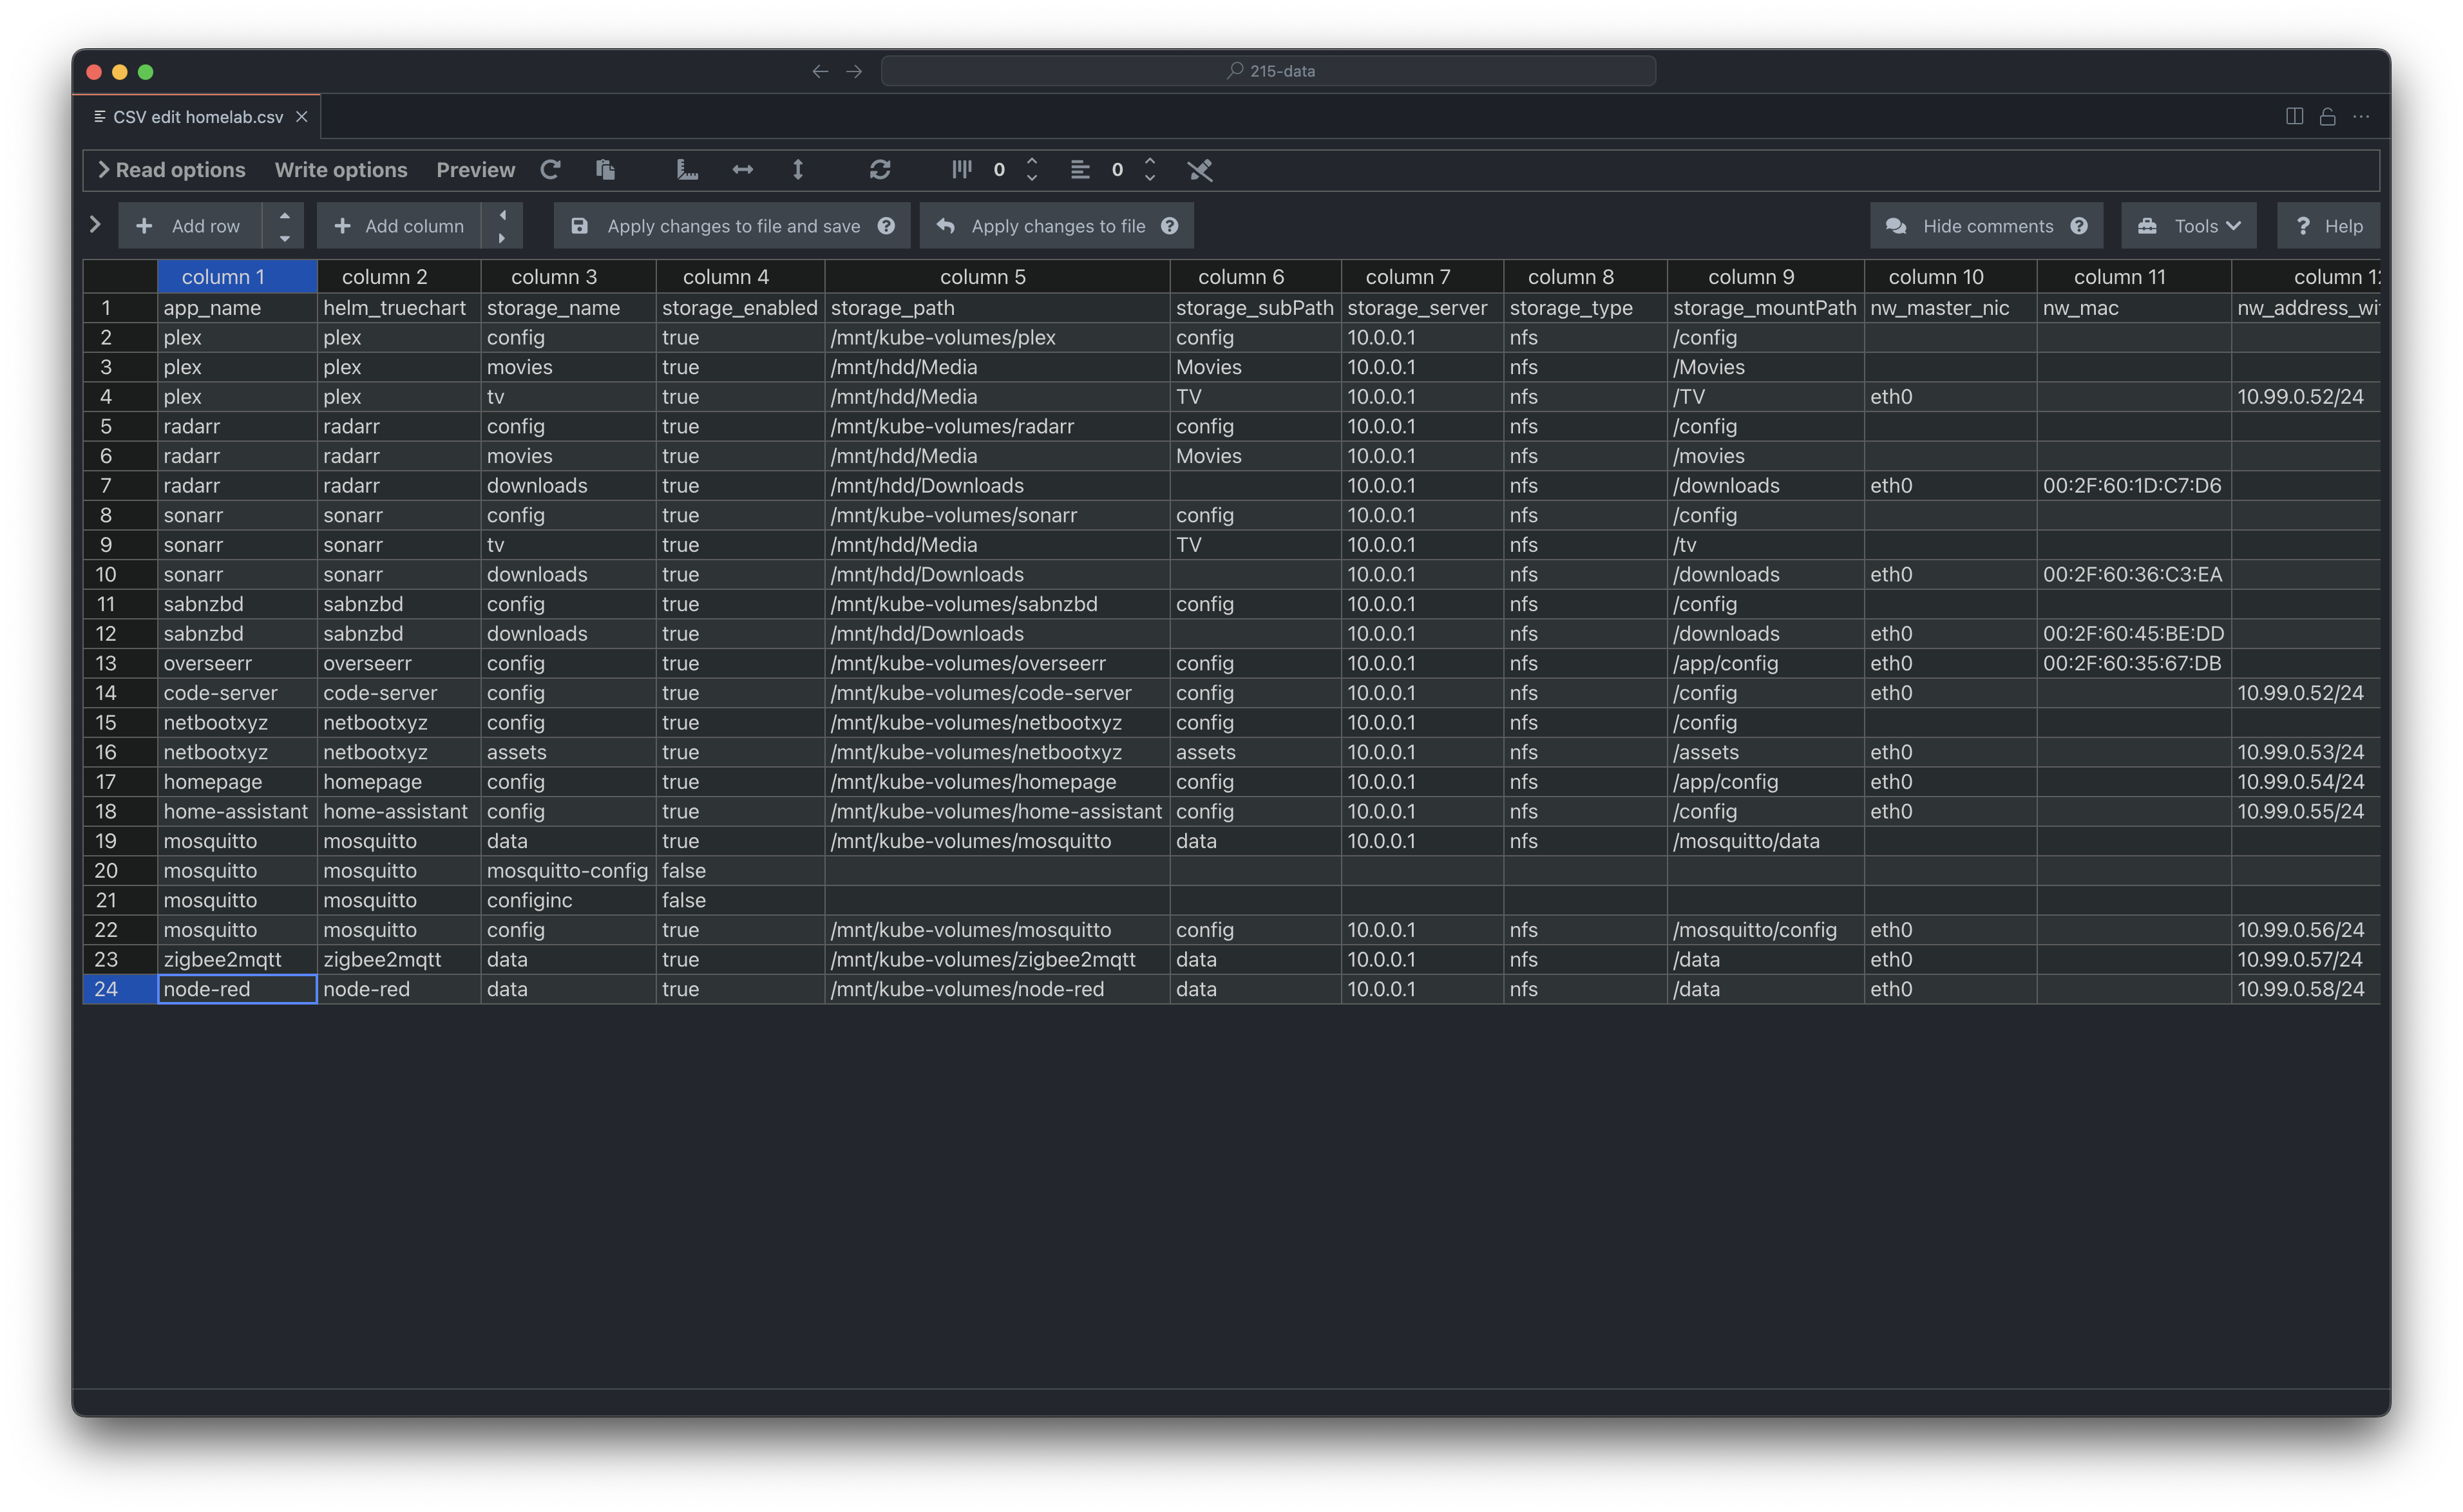Image resolution: width=2463 pixels, height=1512 pixels.
Task: Click the Add column button
Action: pyautogui.click(x=399, y=226)
